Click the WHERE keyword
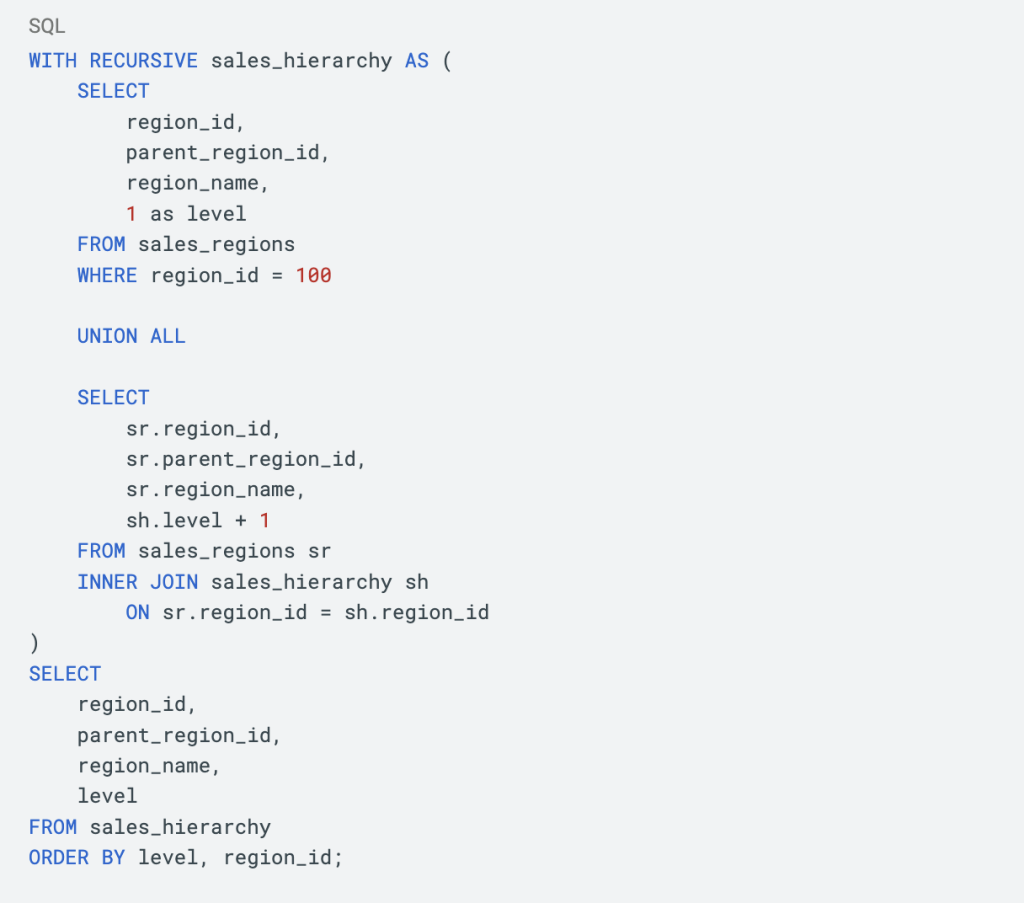1024x903 pixels. click(107, 275)
